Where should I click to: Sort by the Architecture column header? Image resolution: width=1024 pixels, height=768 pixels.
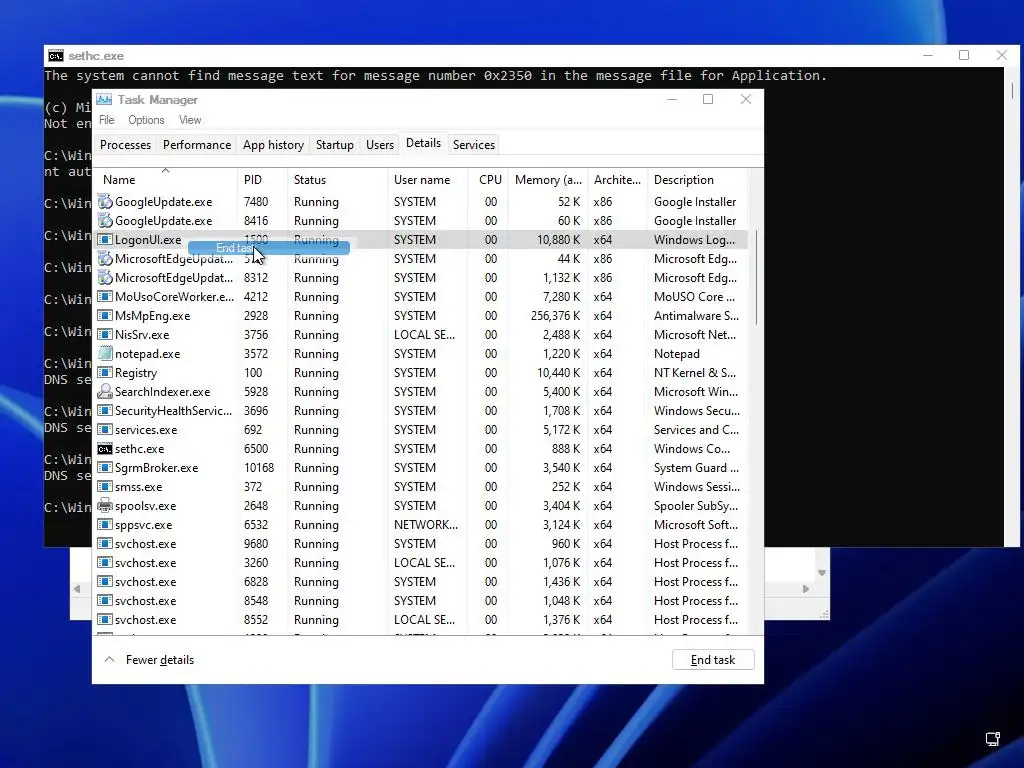tap(617, 180)
